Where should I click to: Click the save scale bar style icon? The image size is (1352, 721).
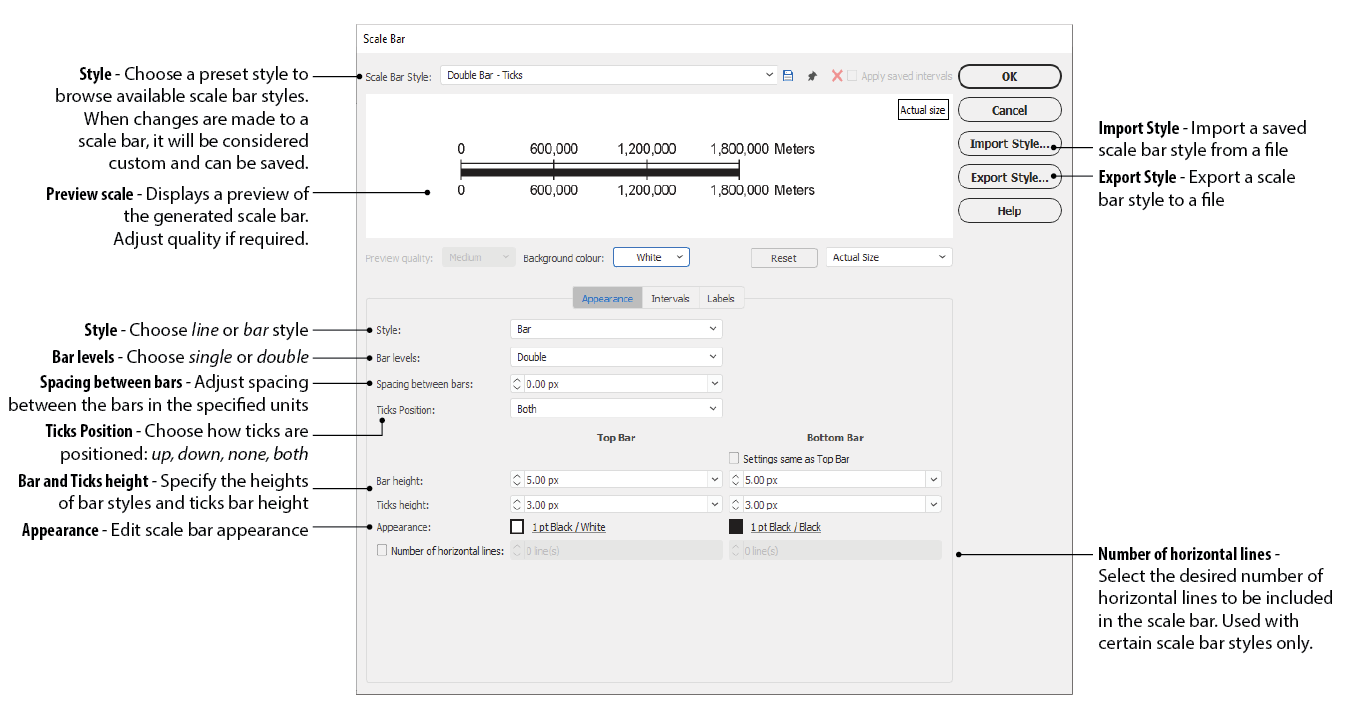point(788,76)
